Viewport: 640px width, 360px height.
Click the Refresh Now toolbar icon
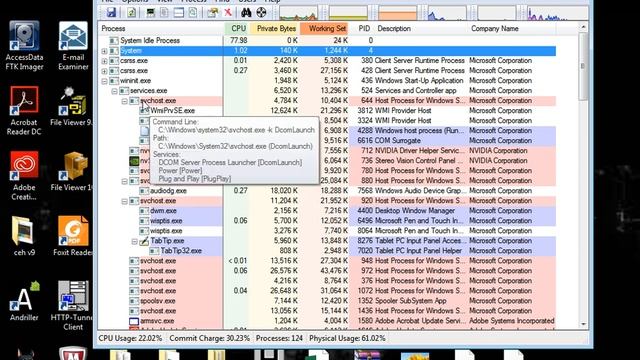tap(131, 12)
